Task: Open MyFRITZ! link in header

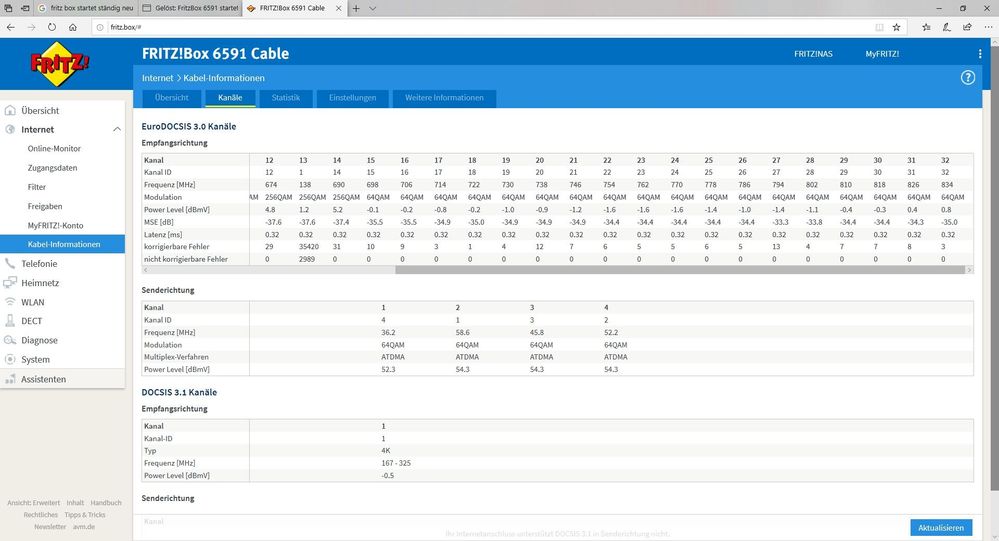Action: [x=882, y=54]
